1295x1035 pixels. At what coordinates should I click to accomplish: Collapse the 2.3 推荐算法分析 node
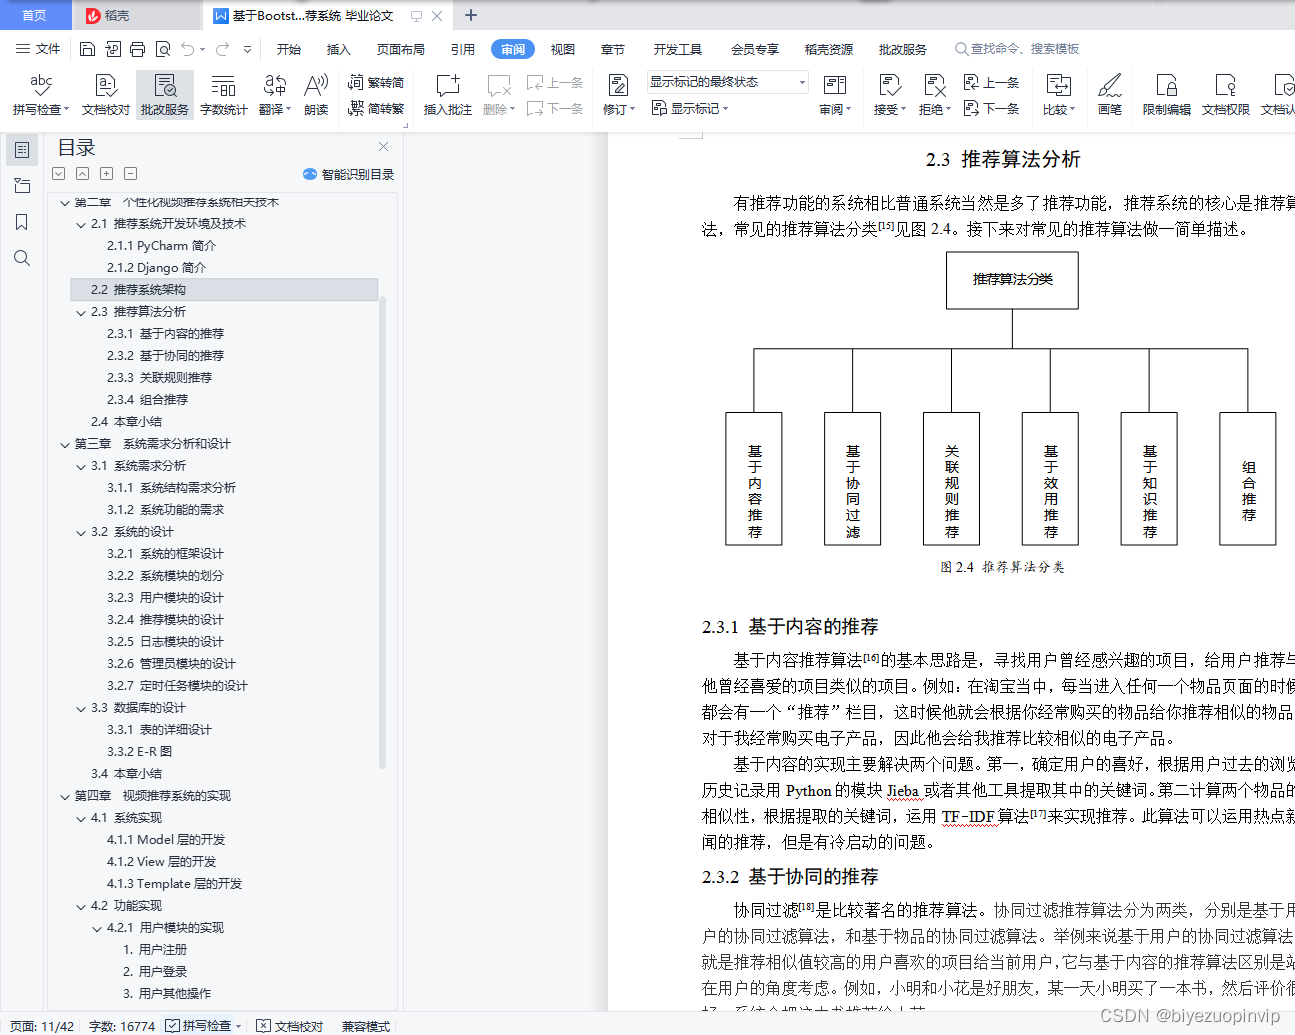tap(82, 312)
